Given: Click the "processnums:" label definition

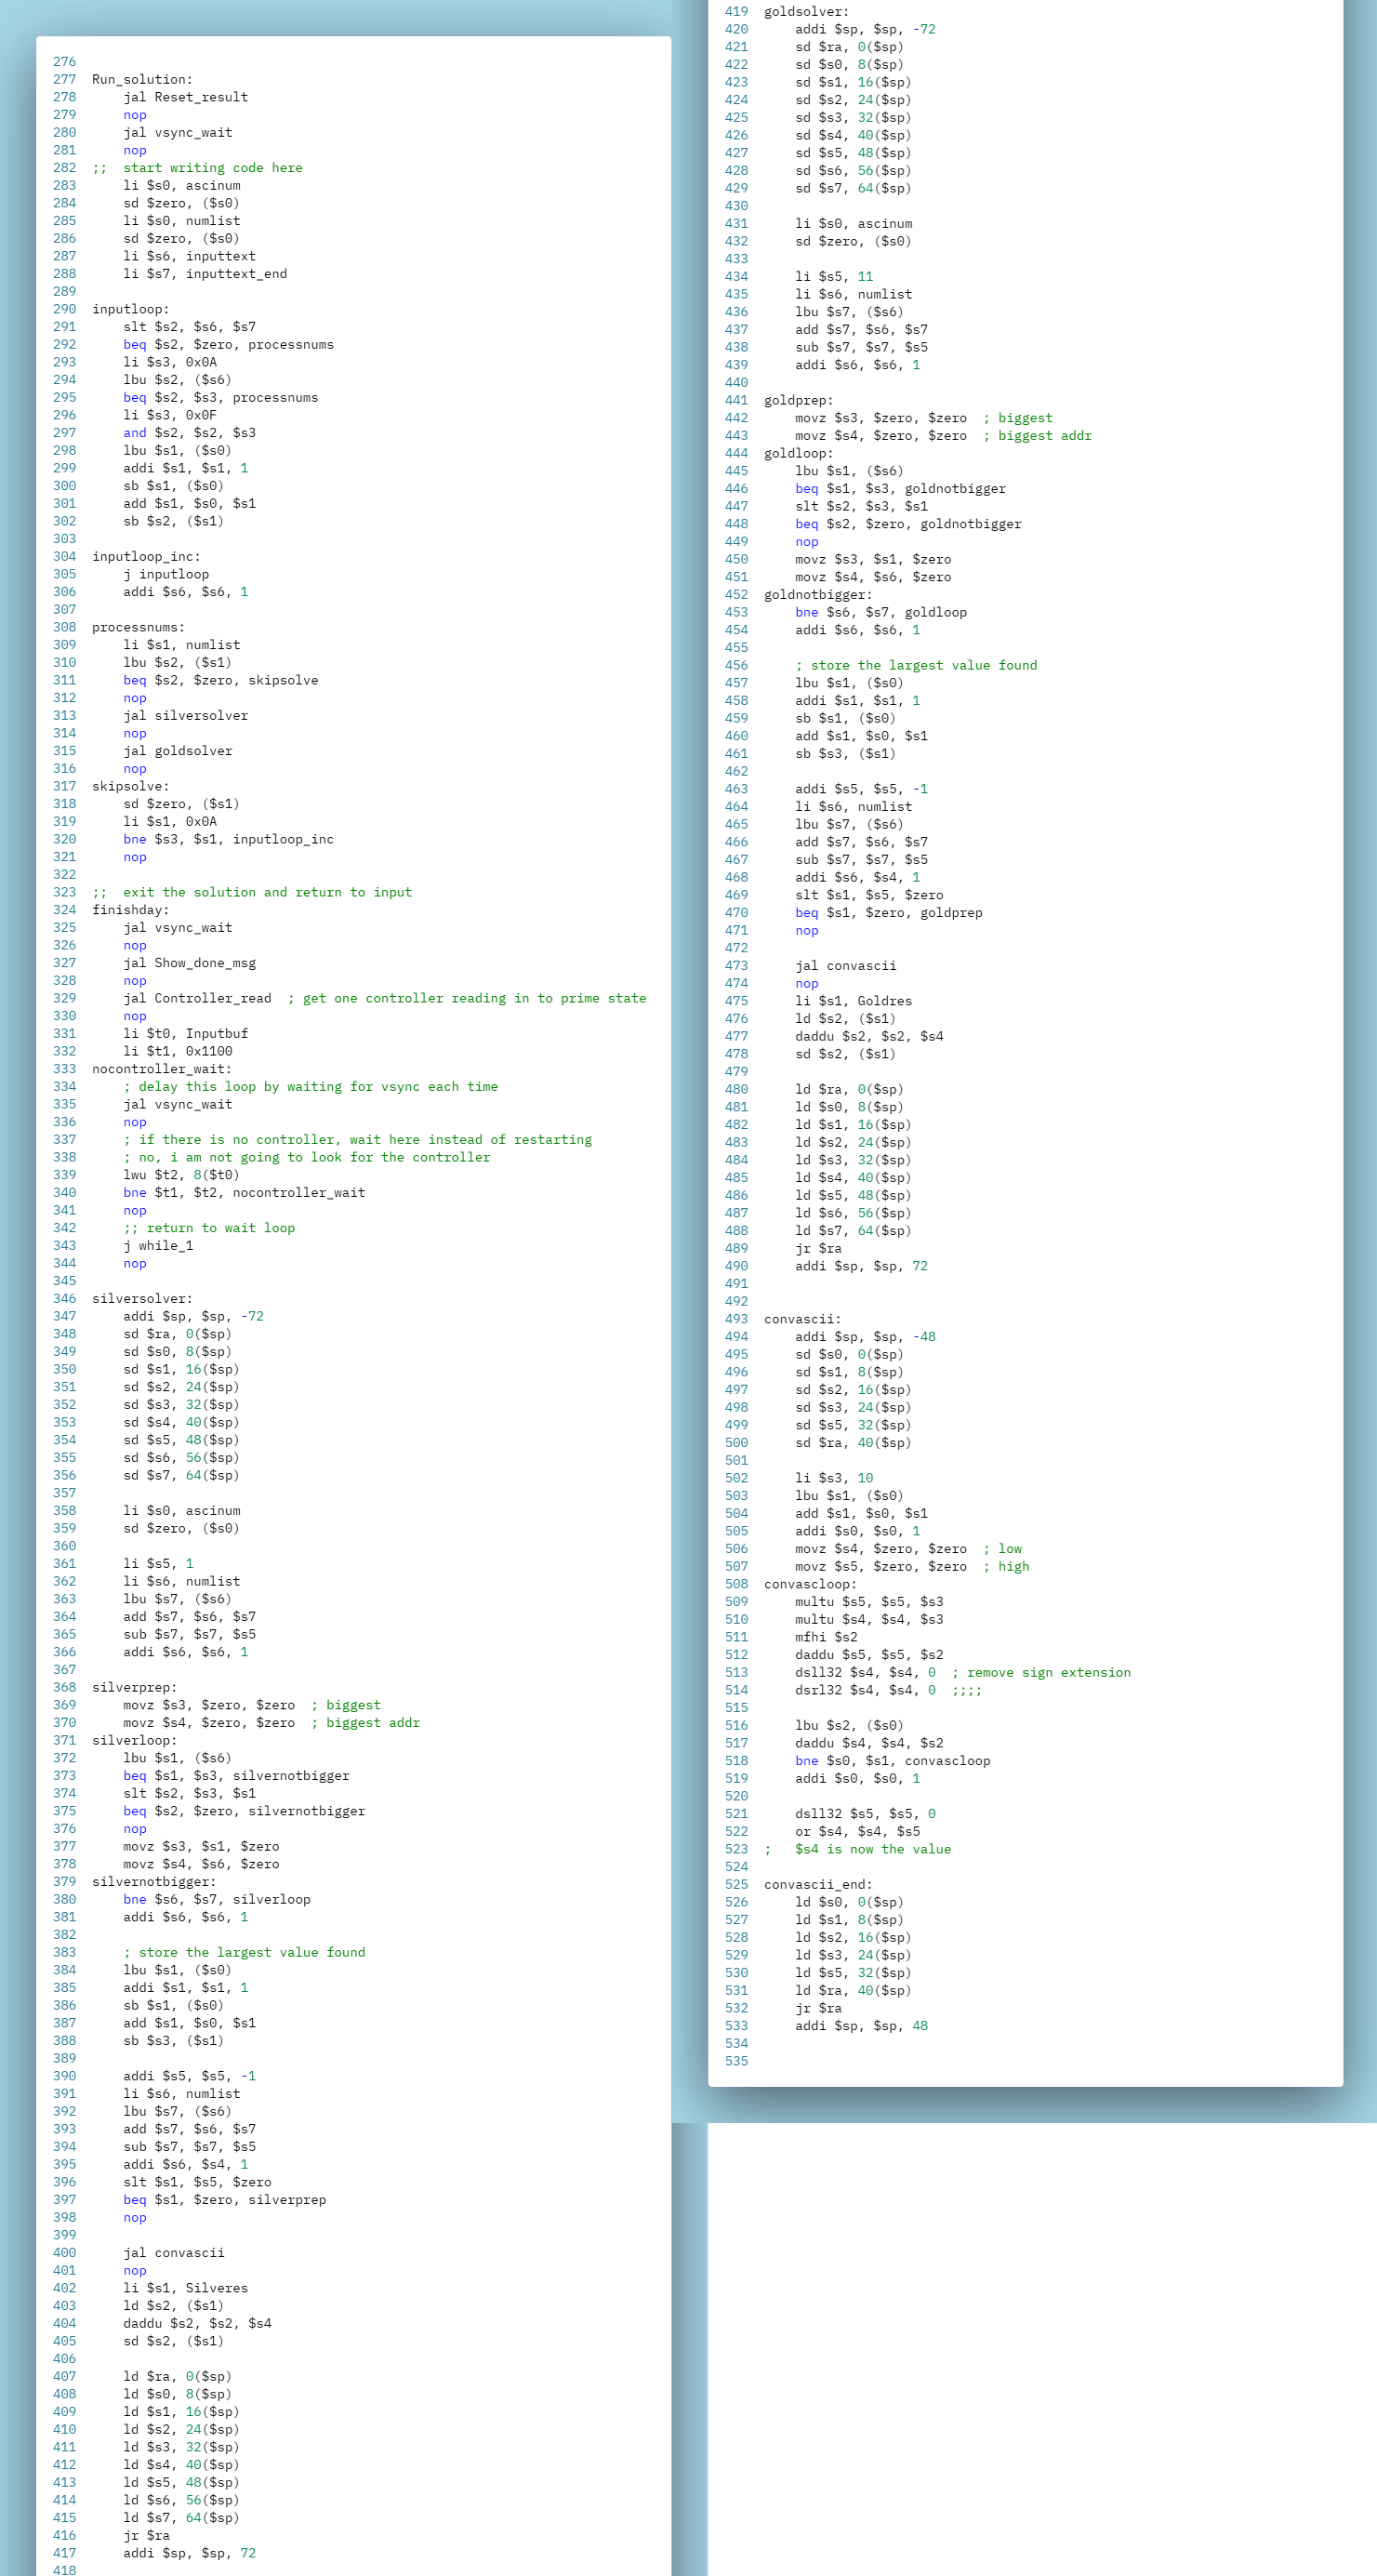Looking at the screenshot, I should point(139,627).
